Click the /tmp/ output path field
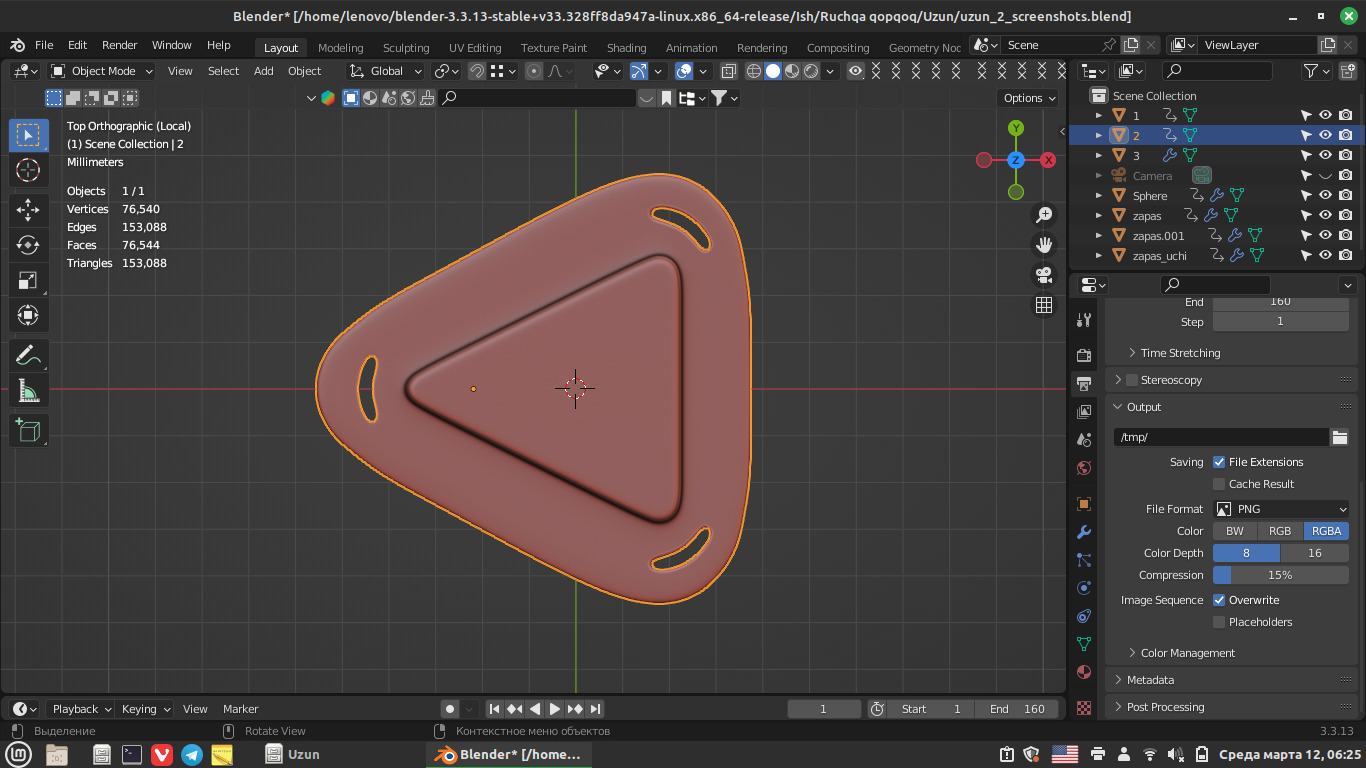This screenshot has width=1366, height=768. tap(1220, 437)
